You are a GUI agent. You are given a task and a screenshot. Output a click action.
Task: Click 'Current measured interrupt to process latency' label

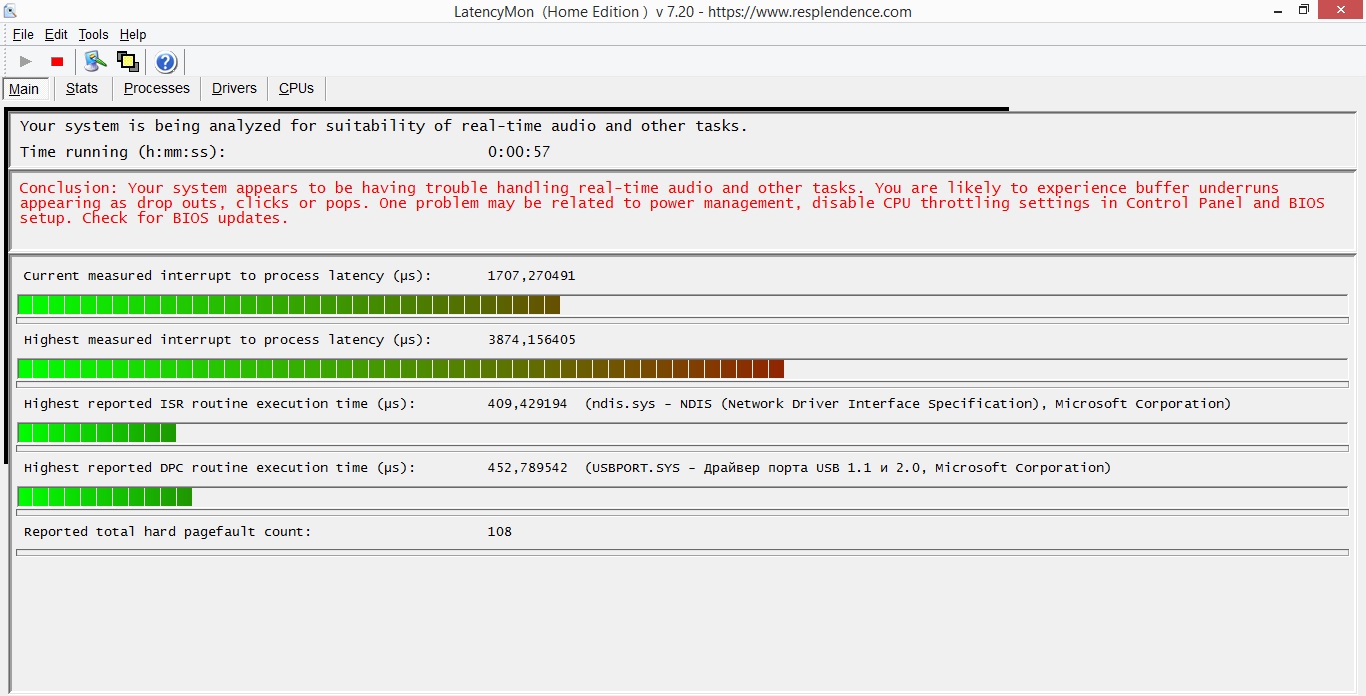pyautogui.click(x=227, y=276)
